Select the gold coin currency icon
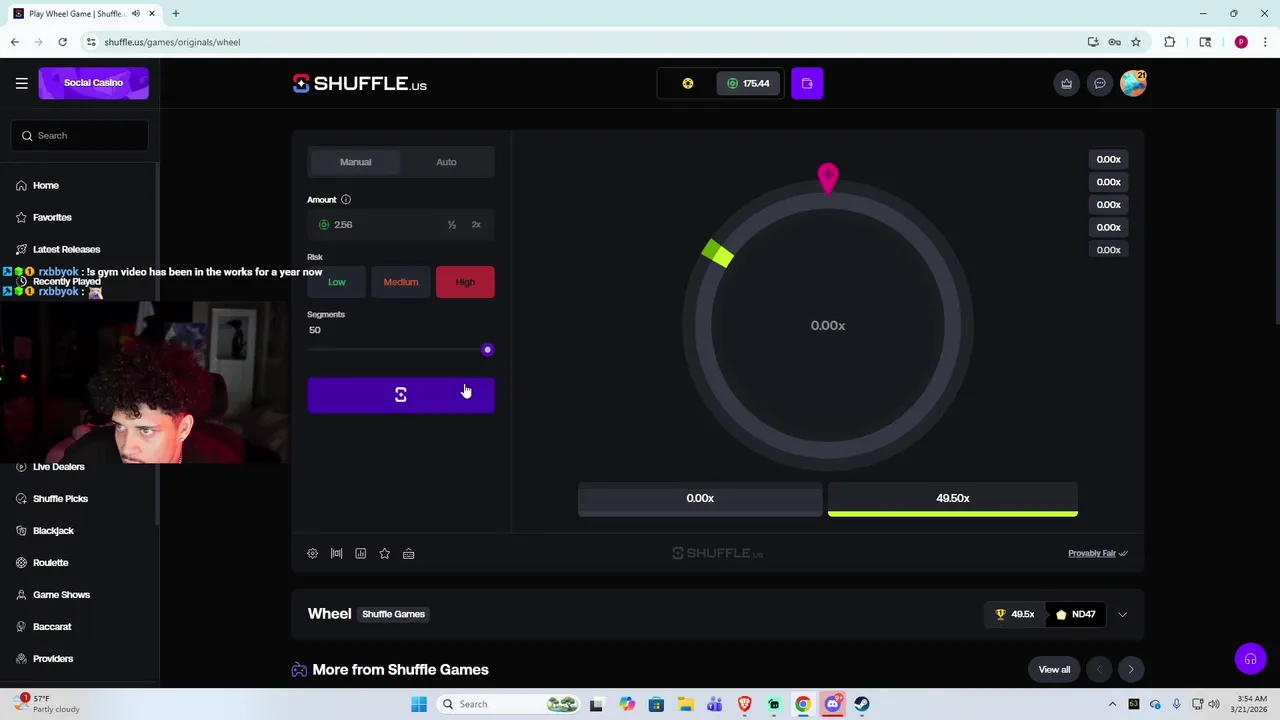This screenshot has width=1280, height=720. (688, 83)
